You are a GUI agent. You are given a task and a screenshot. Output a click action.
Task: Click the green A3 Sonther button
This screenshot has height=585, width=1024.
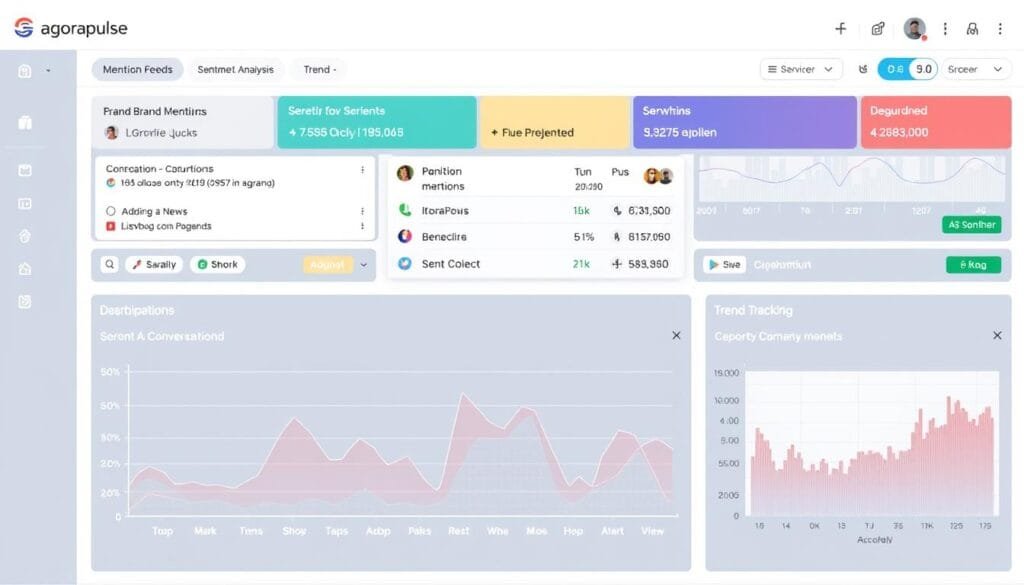pyautogui.click(x=971, y=225)
